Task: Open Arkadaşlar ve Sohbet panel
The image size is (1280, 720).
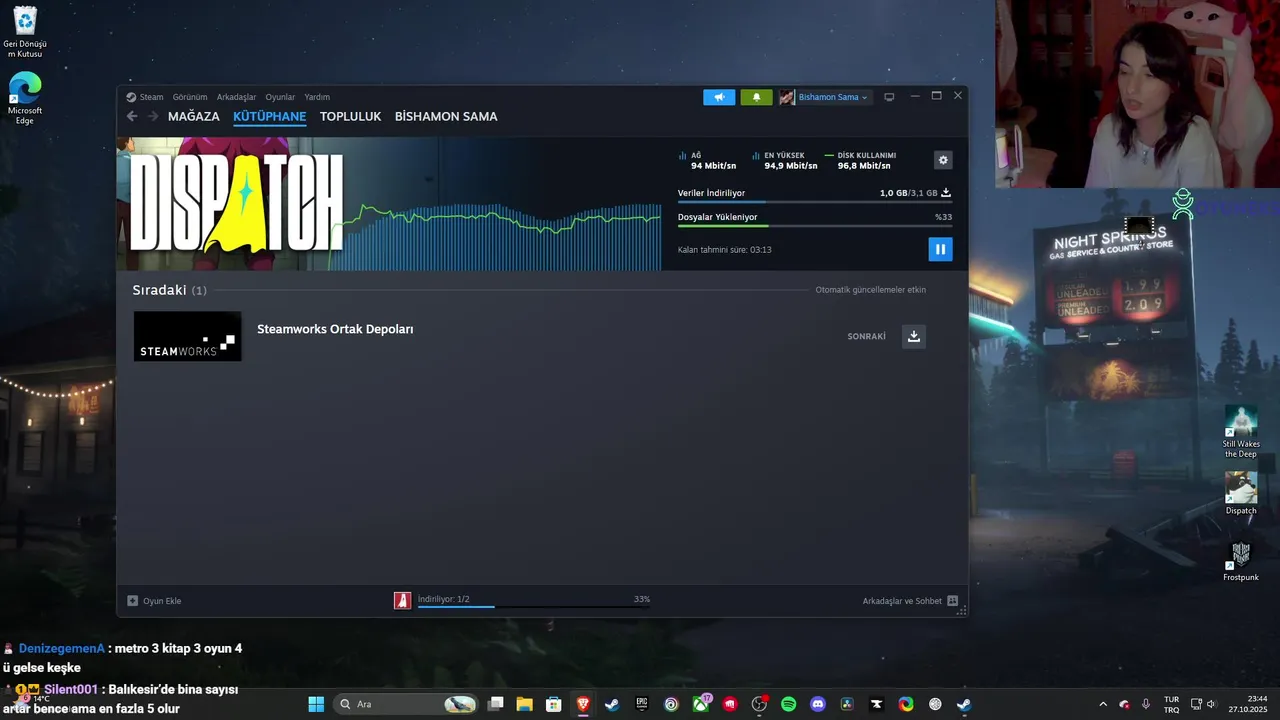Action: 910,601
